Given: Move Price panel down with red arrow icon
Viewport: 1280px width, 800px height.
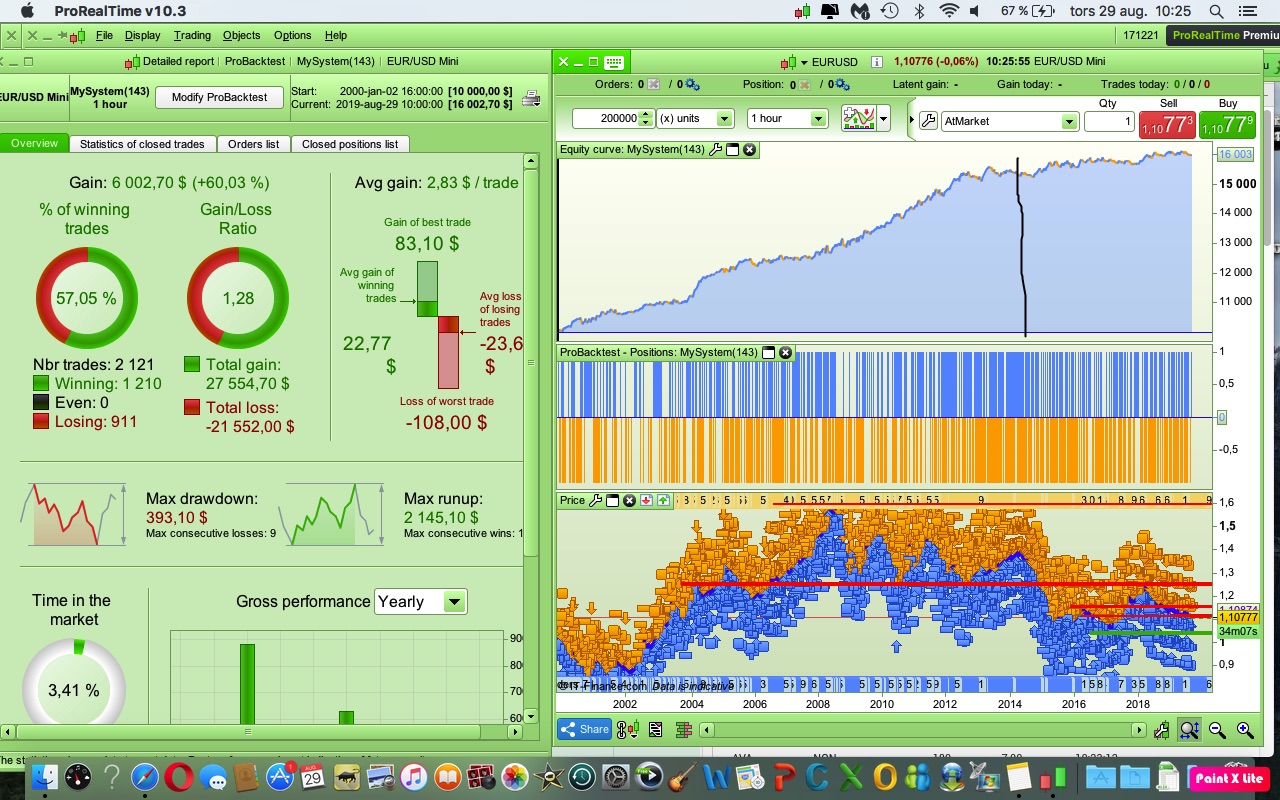Looking at the screenshot, I should [646, 500].
